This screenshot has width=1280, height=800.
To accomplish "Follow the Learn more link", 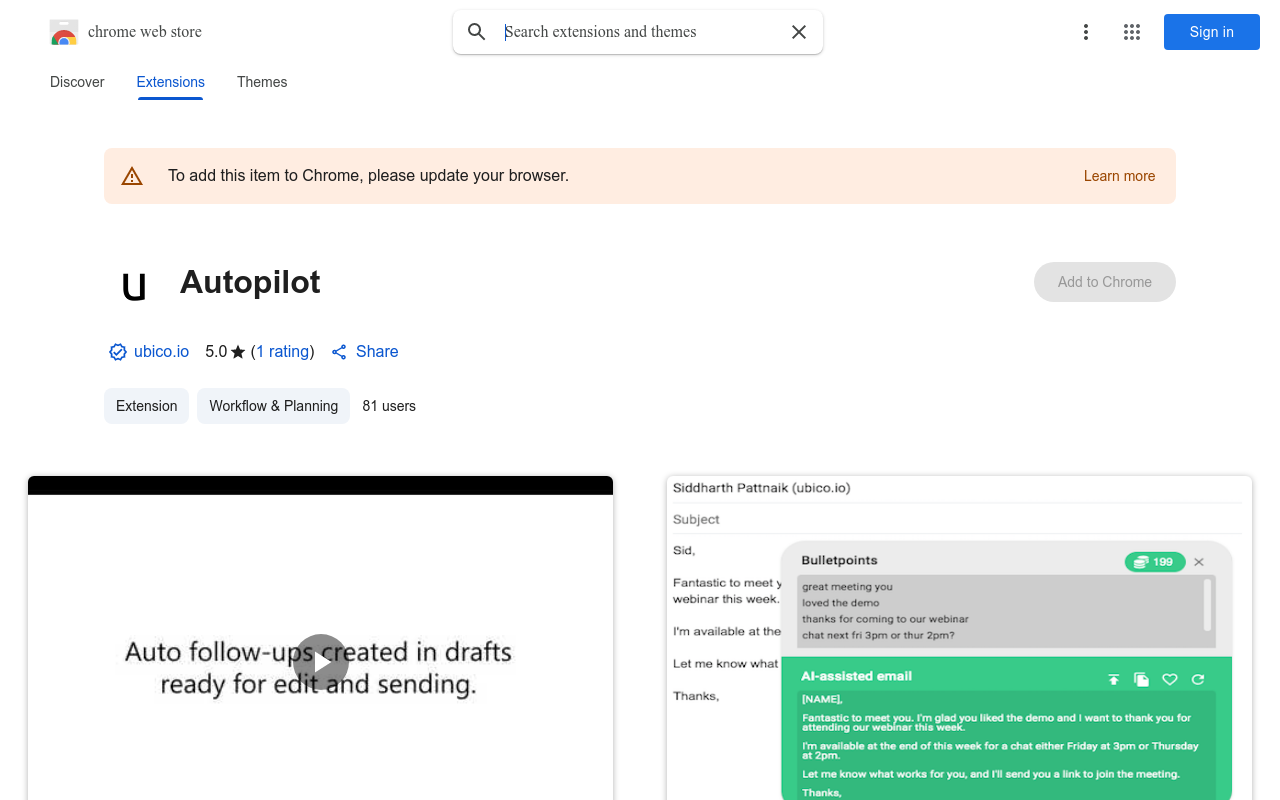I will [x=1119, y=176].
